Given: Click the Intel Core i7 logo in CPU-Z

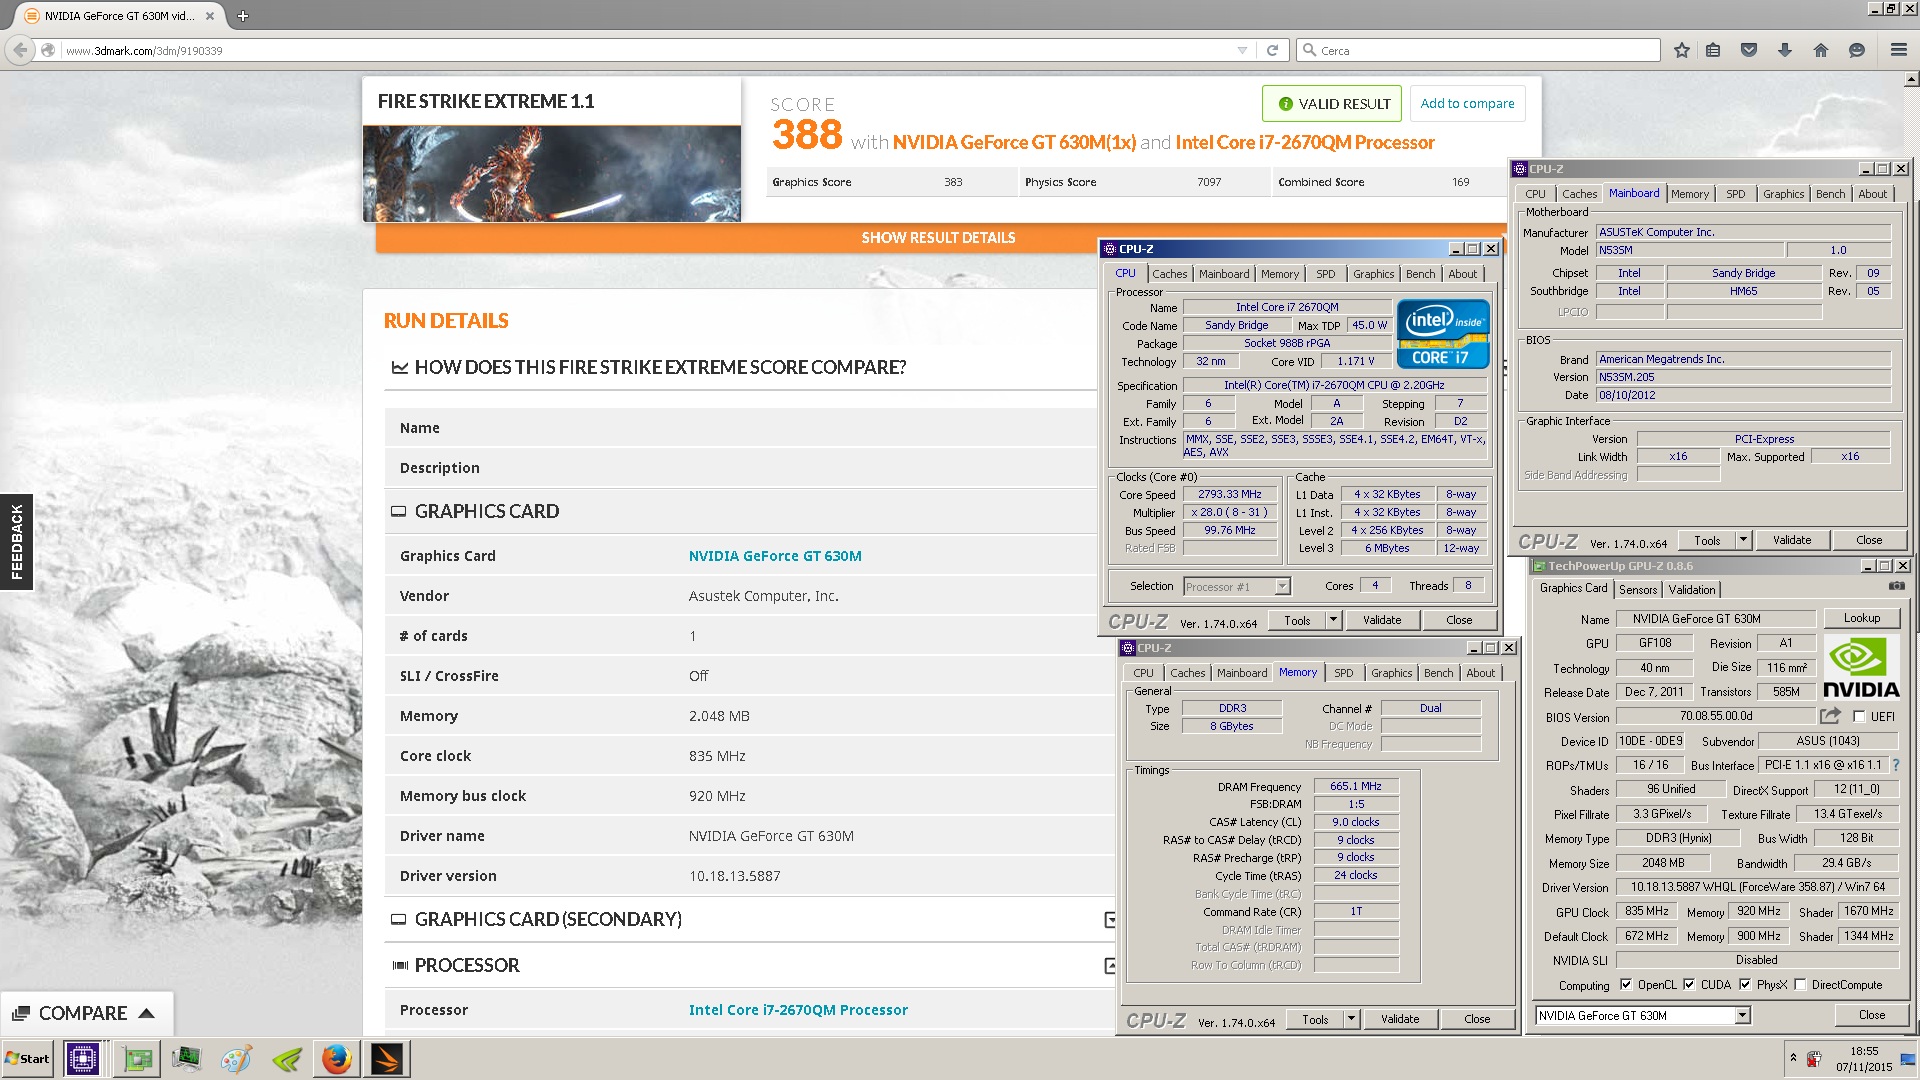Looking at the screenshot, I should tap(1443, 334).
